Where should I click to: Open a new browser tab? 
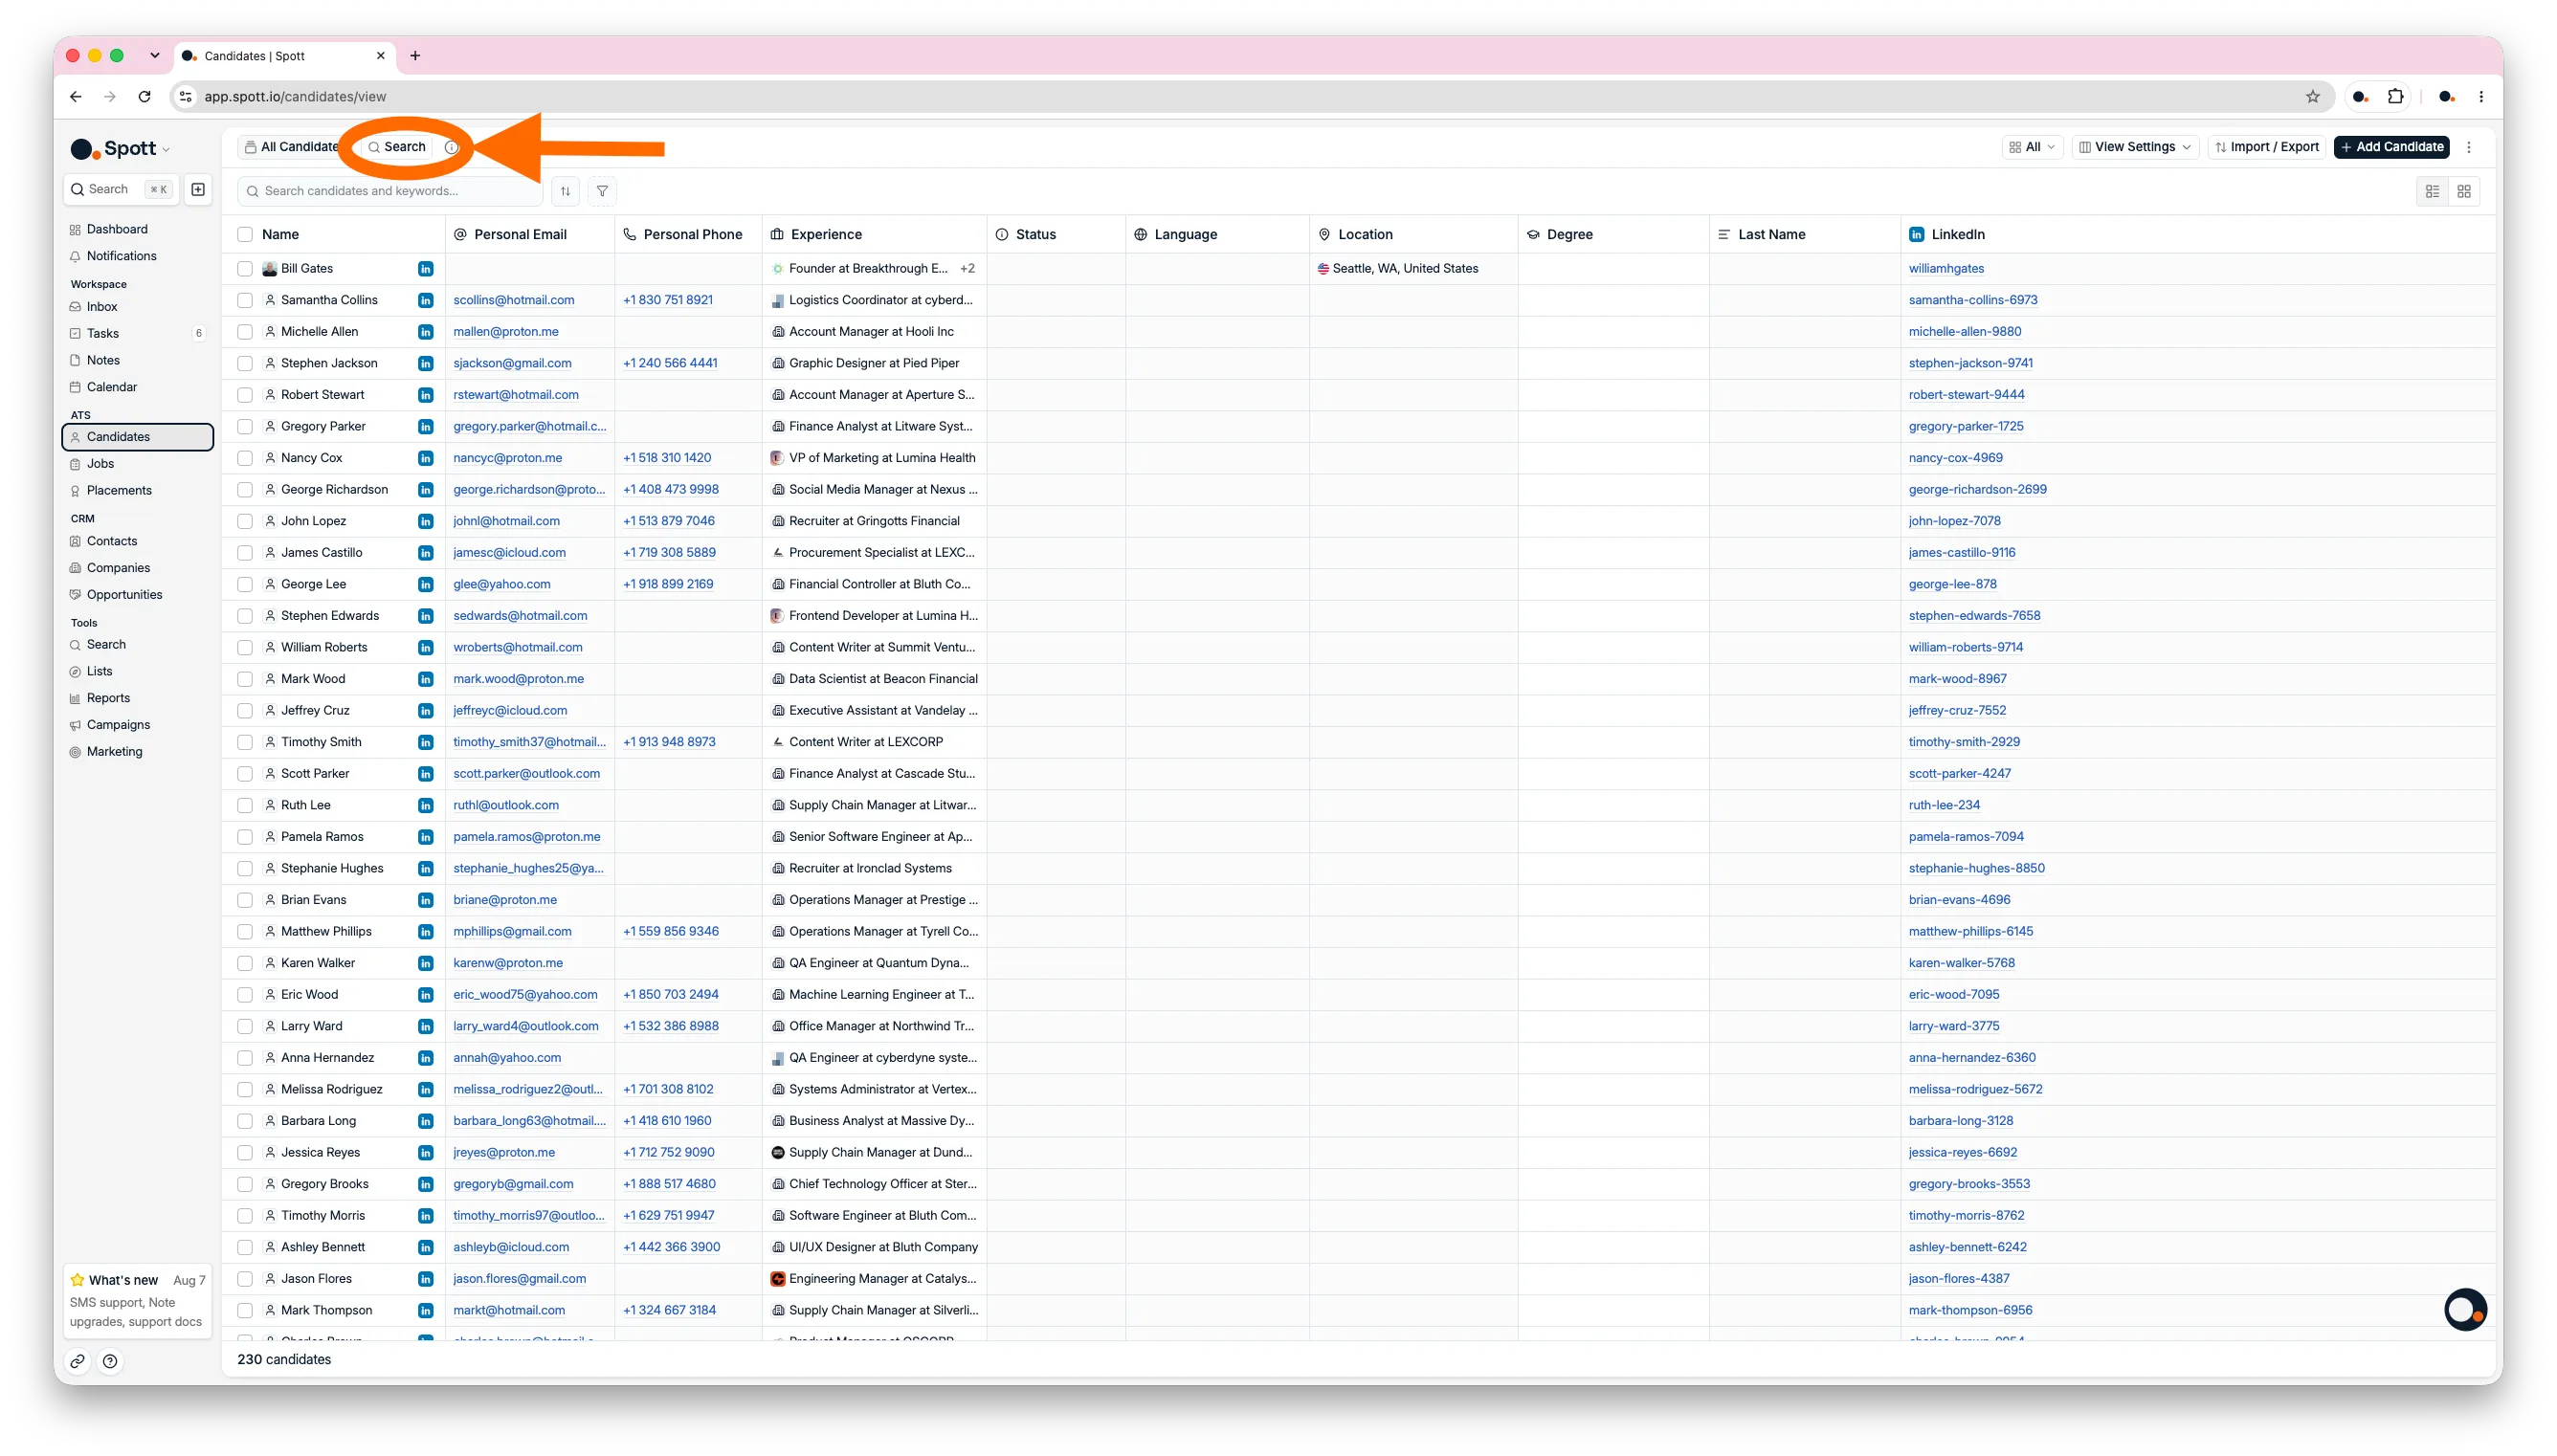(x=415, y=56)
